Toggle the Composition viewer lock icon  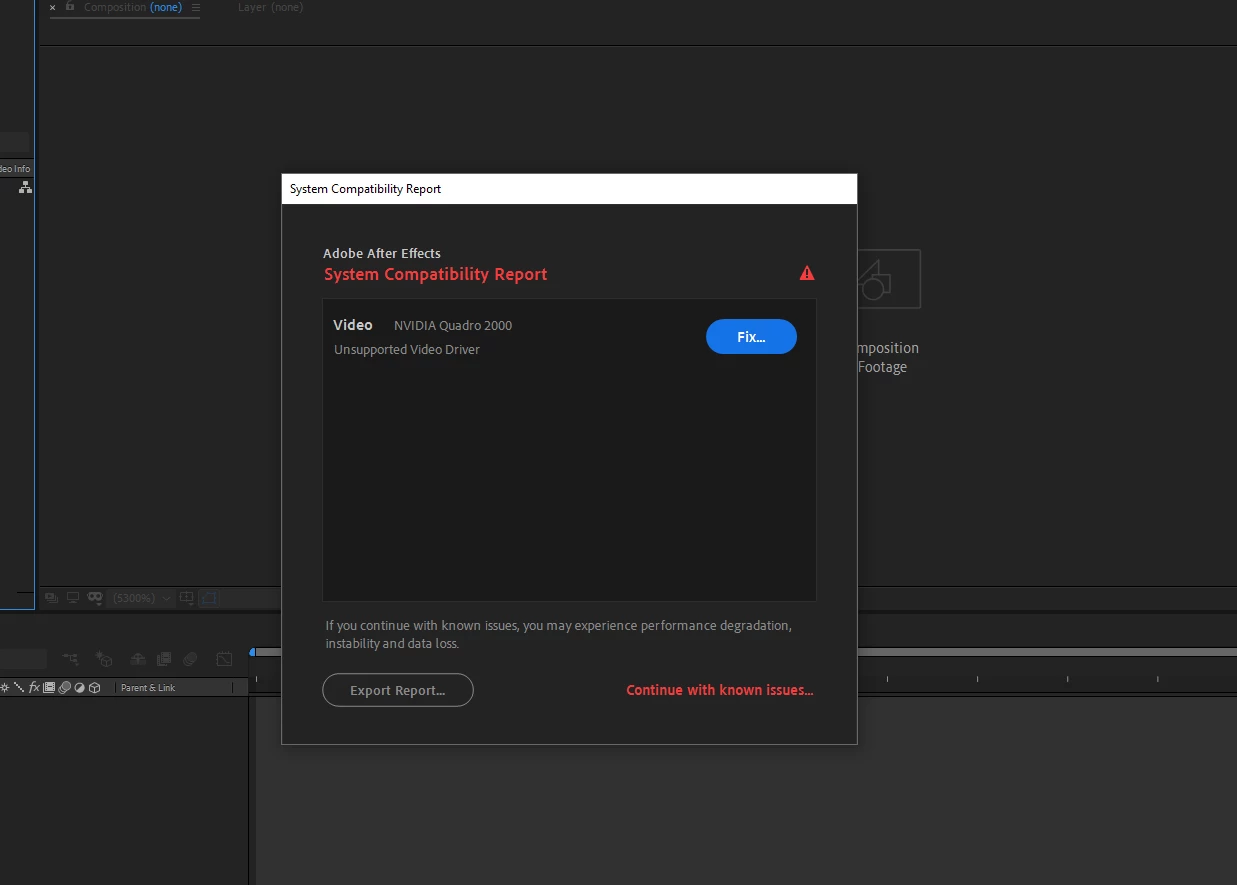pyautogui.click(x=69, y=7)
